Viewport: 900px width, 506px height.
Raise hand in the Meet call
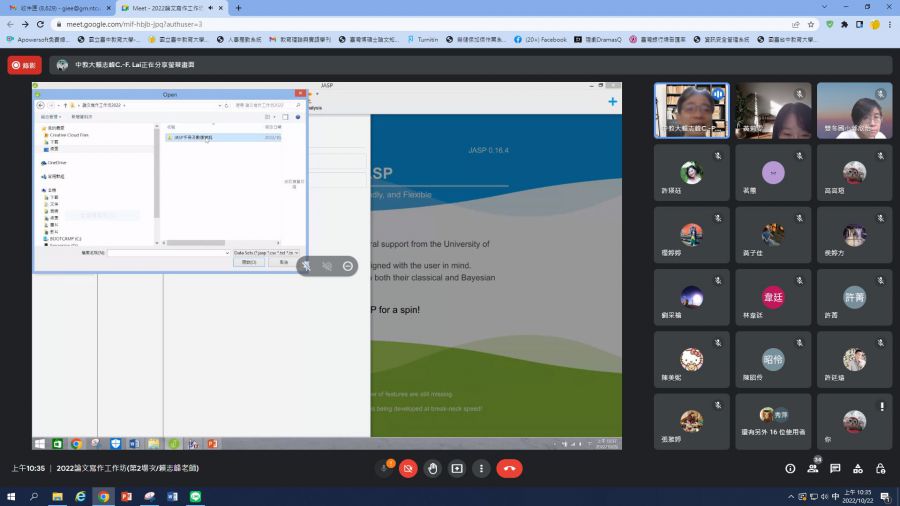[x=432, y=468]
